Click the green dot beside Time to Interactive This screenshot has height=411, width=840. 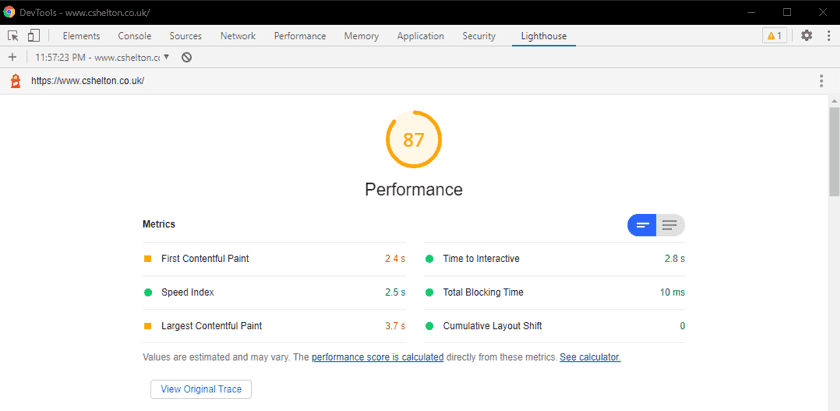tap(429, 259)
